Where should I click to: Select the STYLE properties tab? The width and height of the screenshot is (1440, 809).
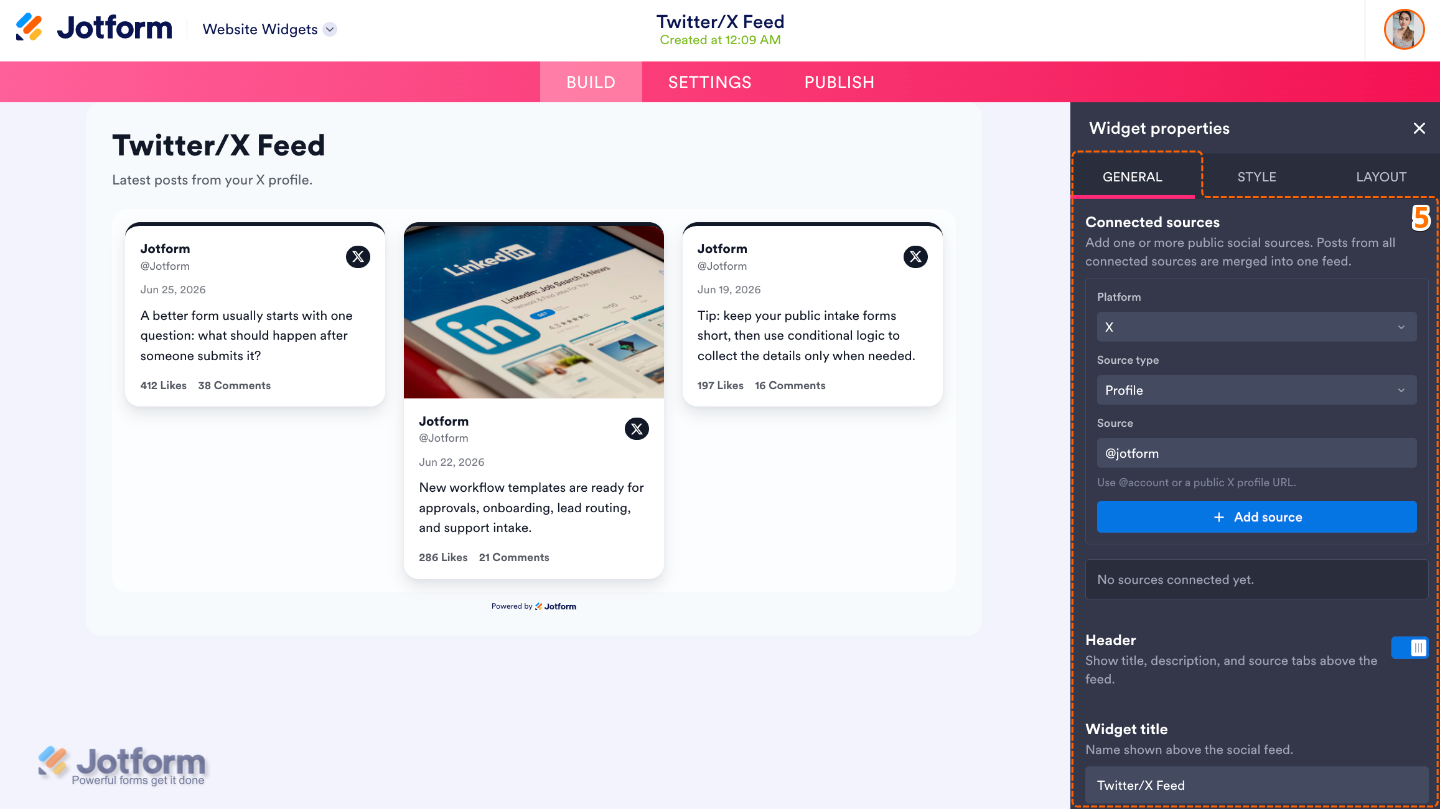click(1257, 177)
